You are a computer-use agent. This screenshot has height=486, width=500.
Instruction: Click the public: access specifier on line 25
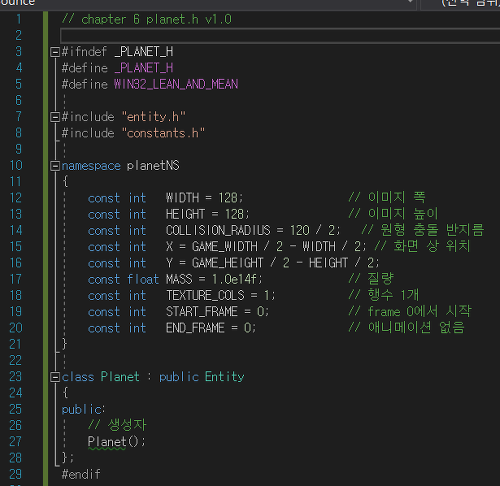(x=83, y=409)
